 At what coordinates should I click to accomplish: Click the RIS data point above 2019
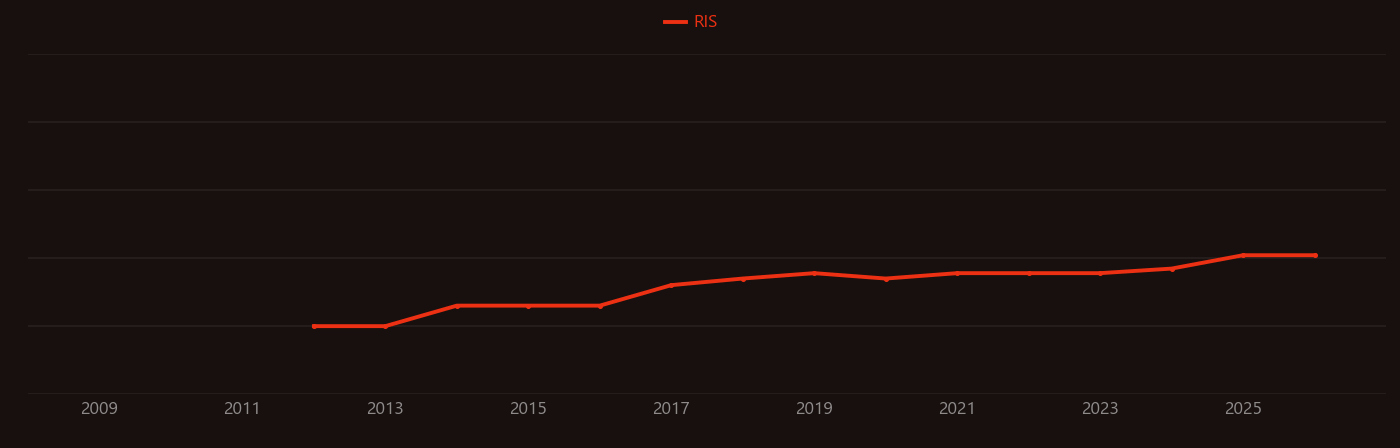(x=814, y=273)
